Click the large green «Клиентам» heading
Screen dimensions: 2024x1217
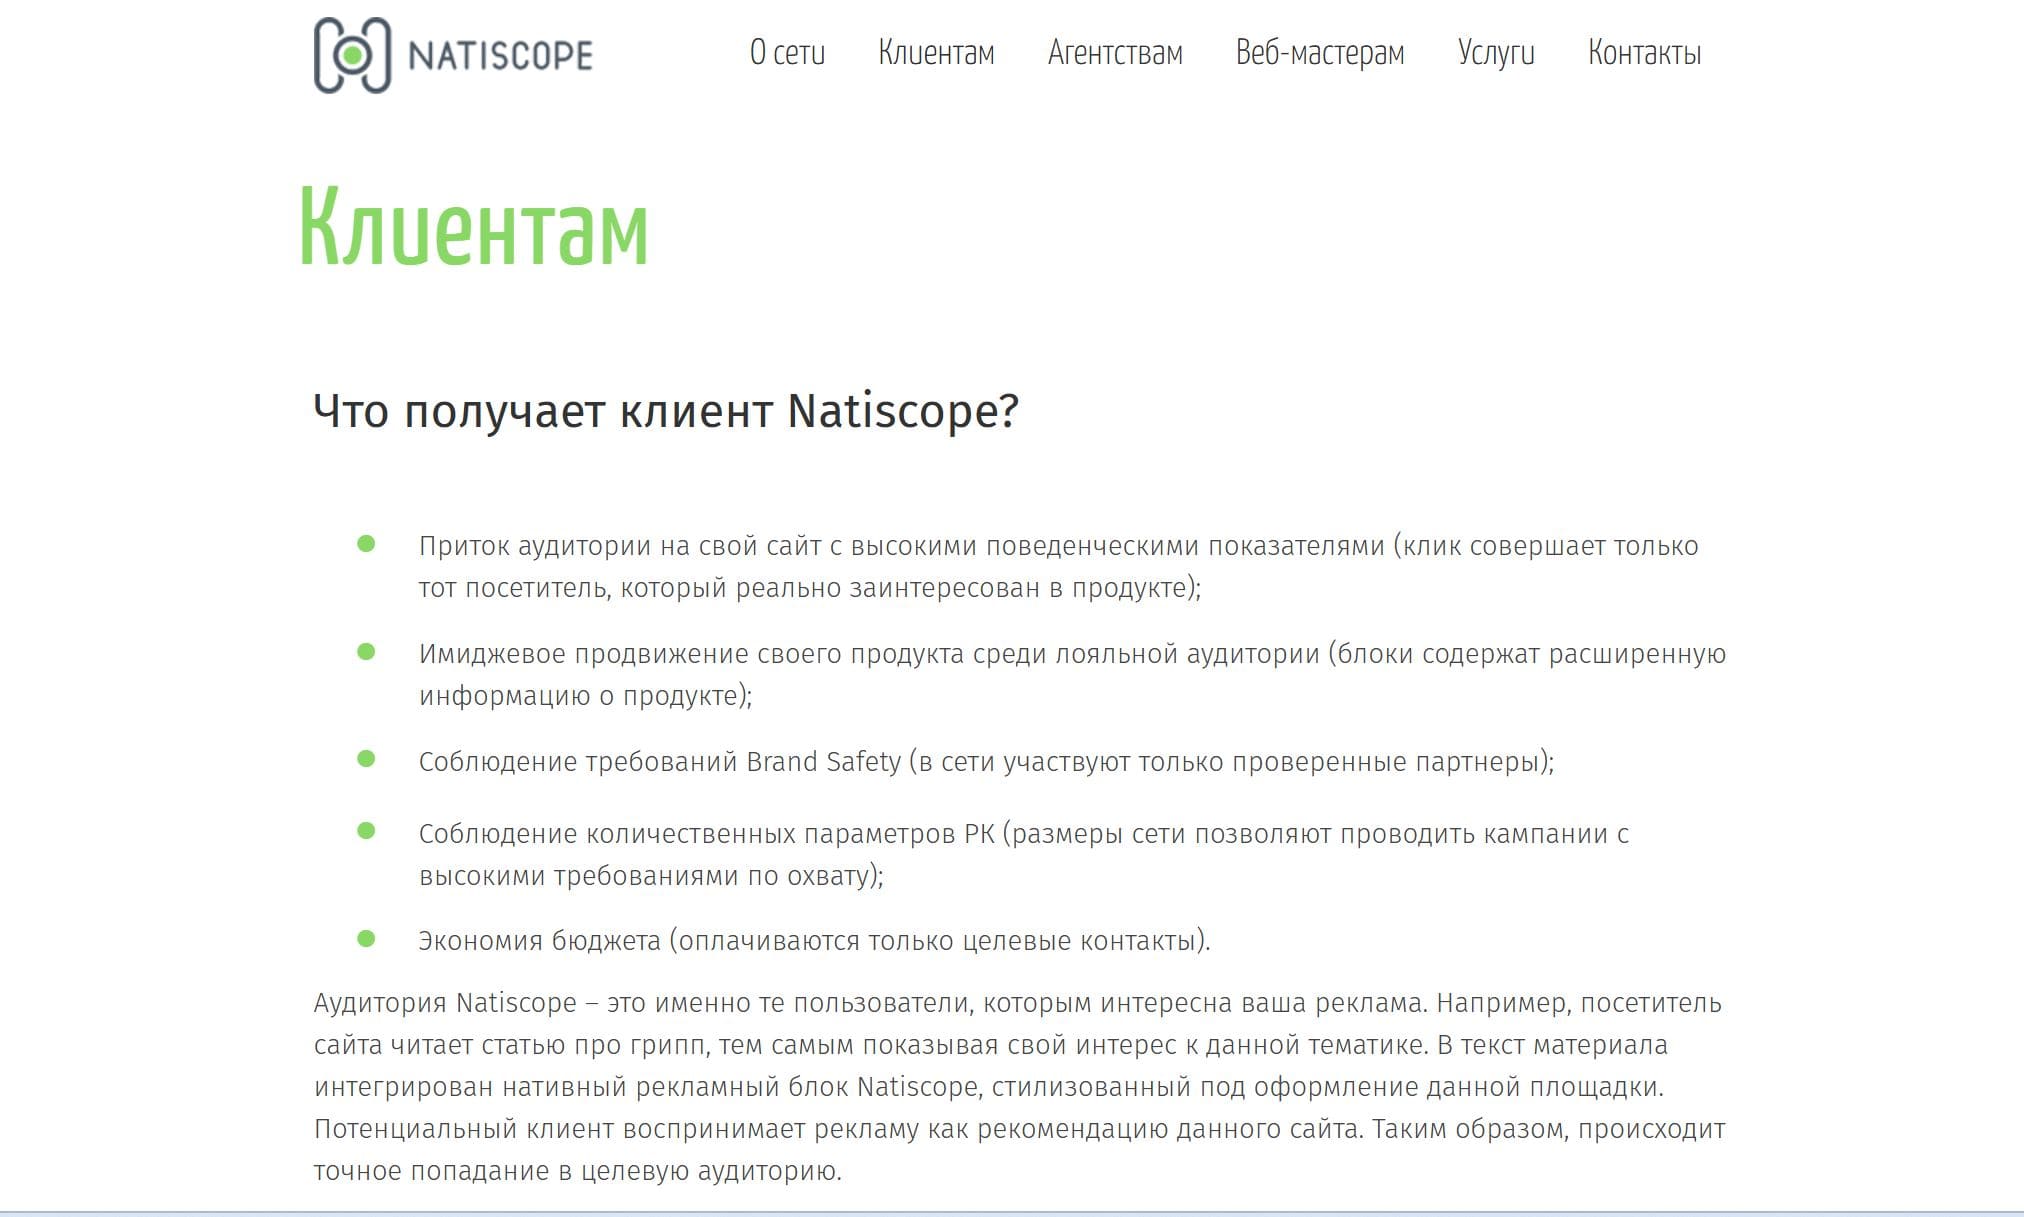point(474,229)
